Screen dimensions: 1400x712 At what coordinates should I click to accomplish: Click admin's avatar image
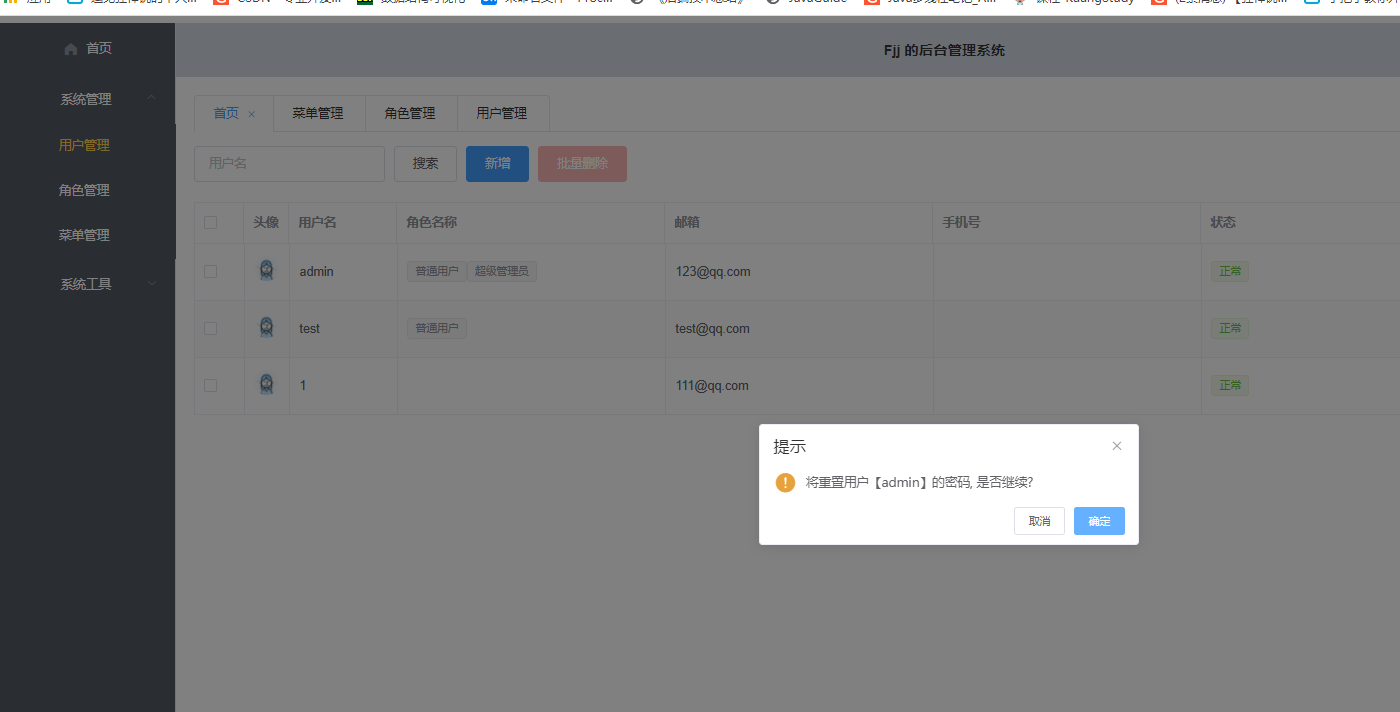pos(266,271)
